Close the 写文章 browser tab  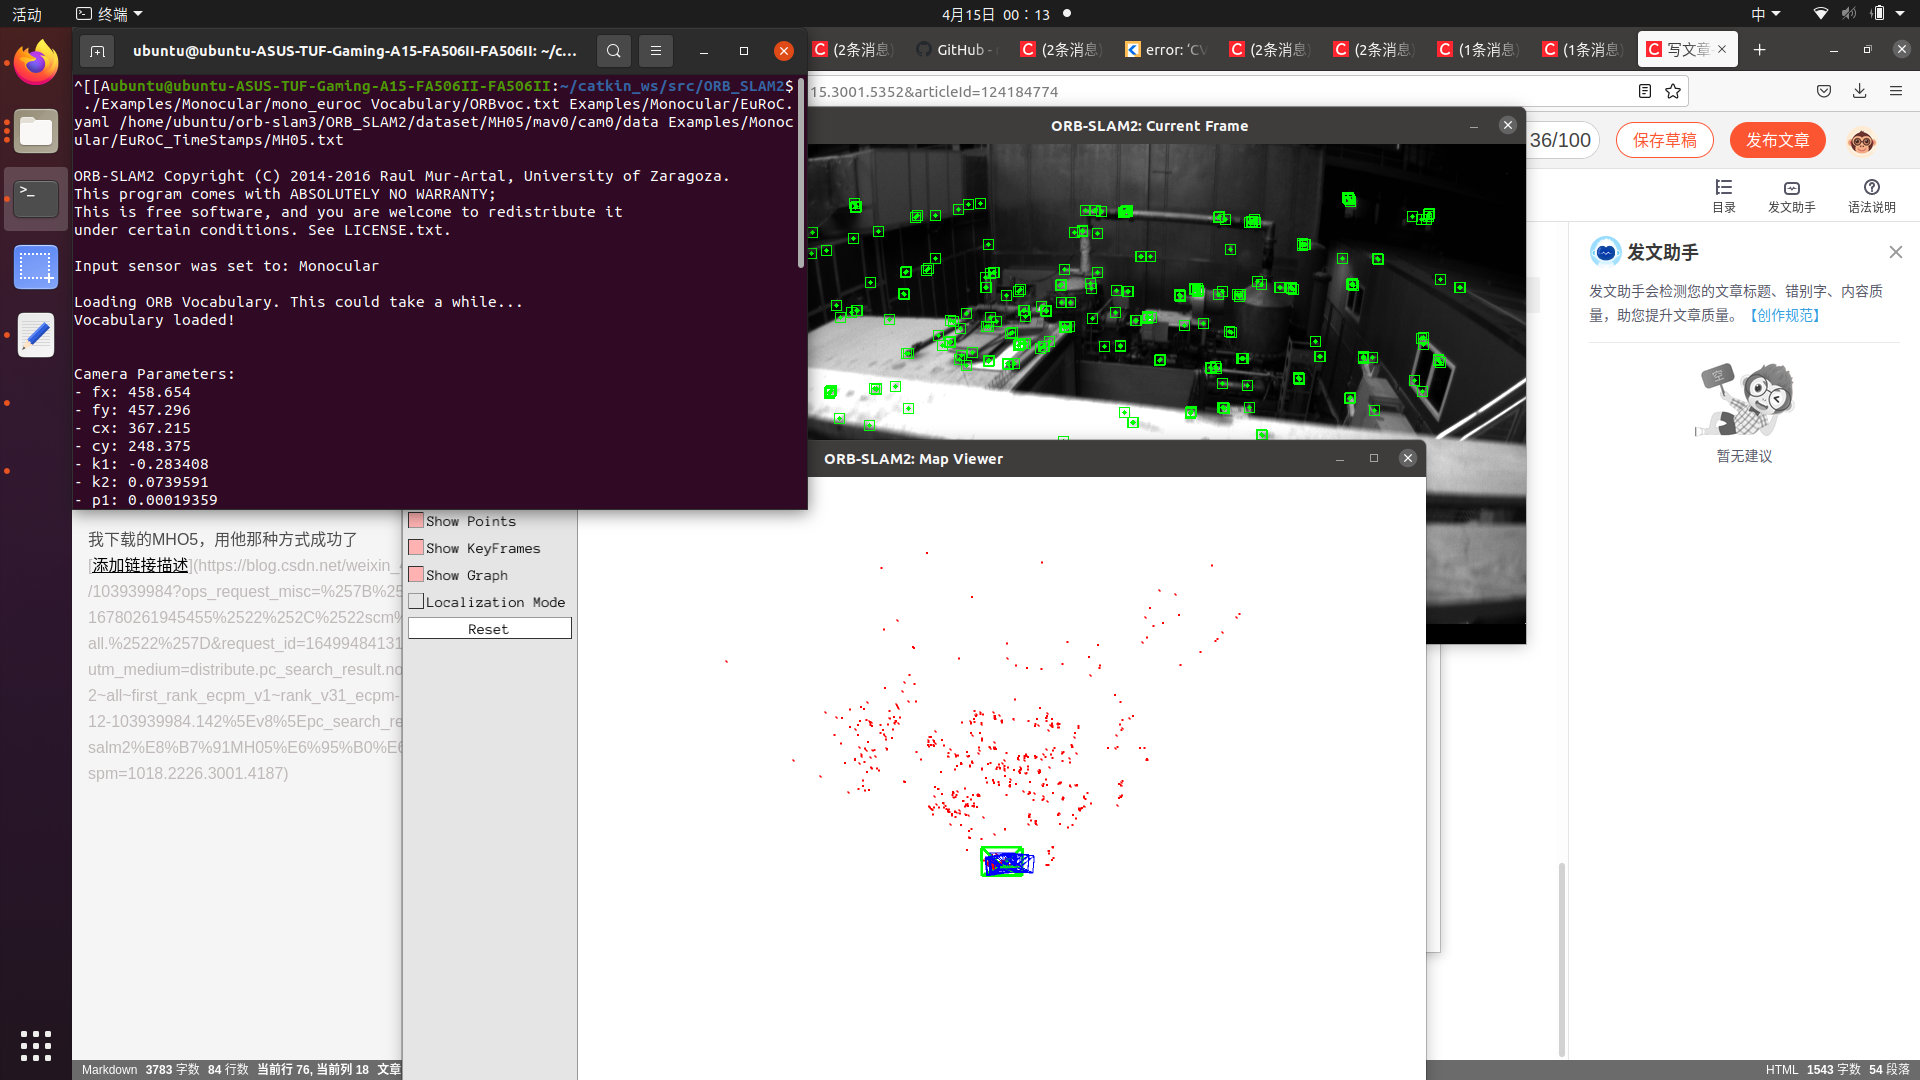pyautogui.click(x=1722, y=49)
